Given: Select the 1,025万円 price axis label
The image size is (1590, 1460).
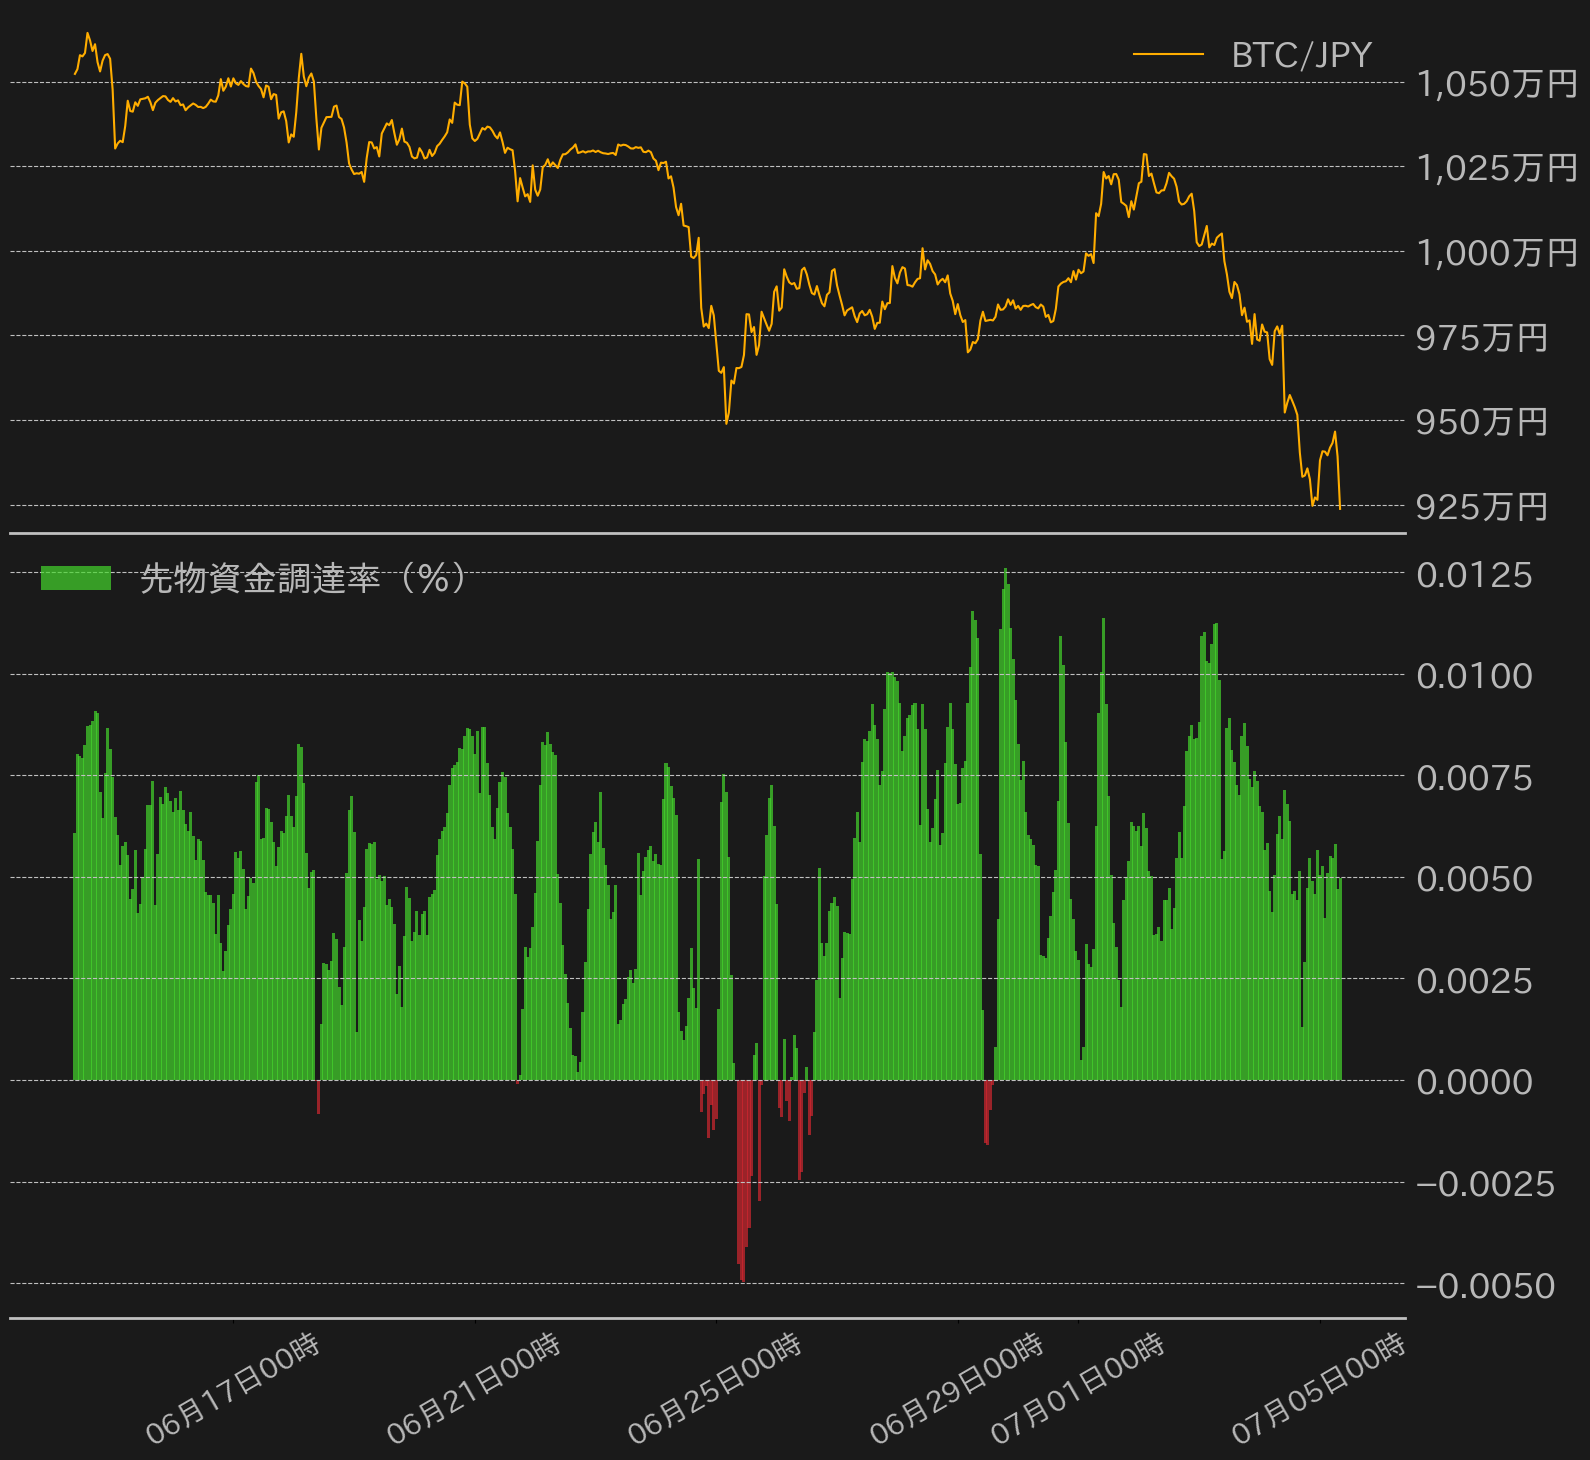Looking at the screenshot, I should pyautogui.click(x=1497, y=168).
